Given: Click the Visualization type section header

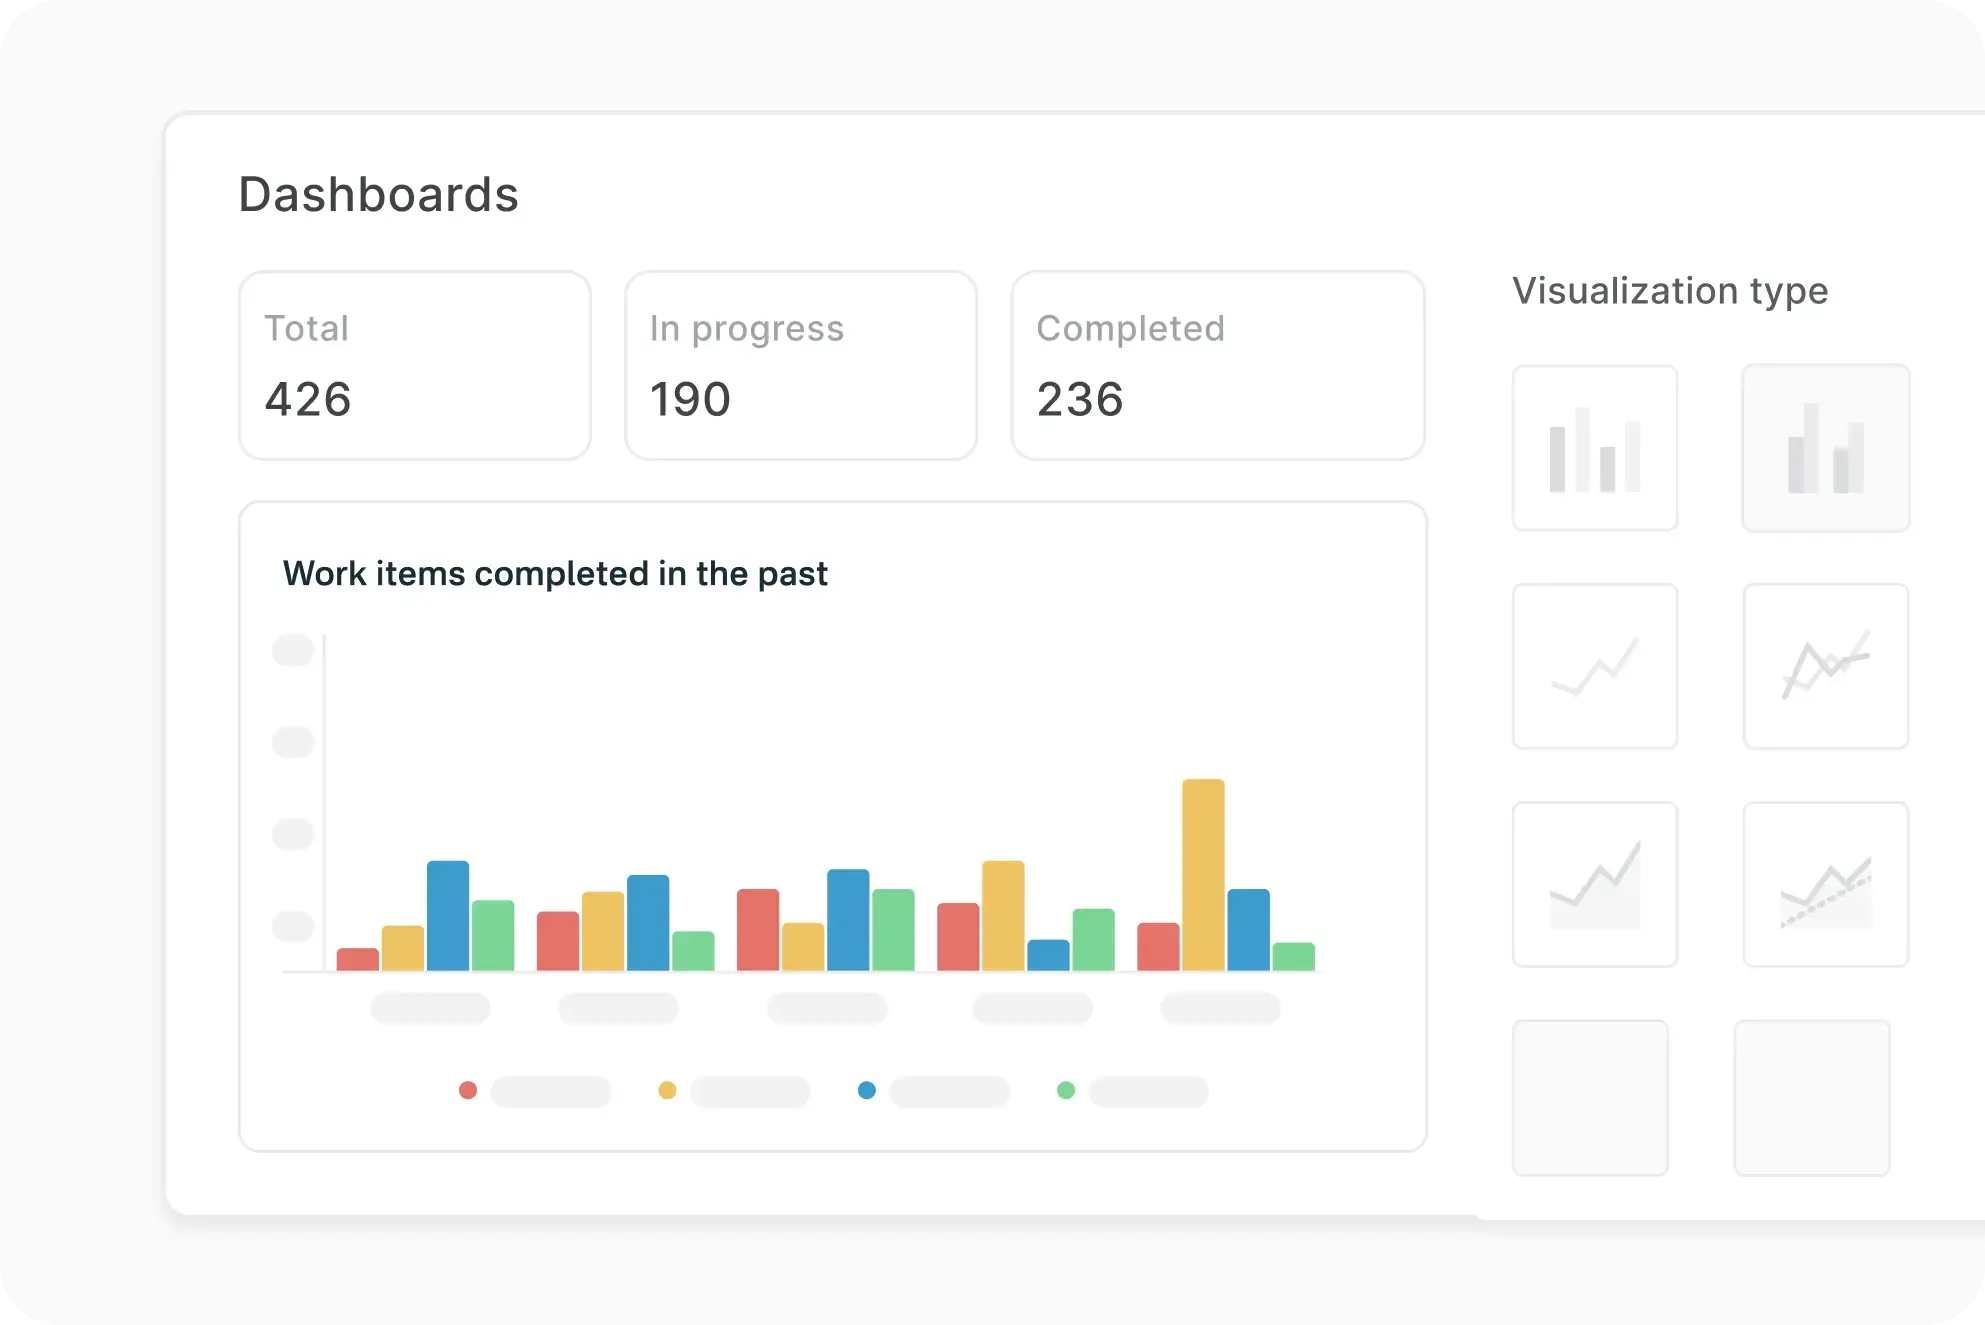Looking at the screenshot, I should [x=1671, y=291].
